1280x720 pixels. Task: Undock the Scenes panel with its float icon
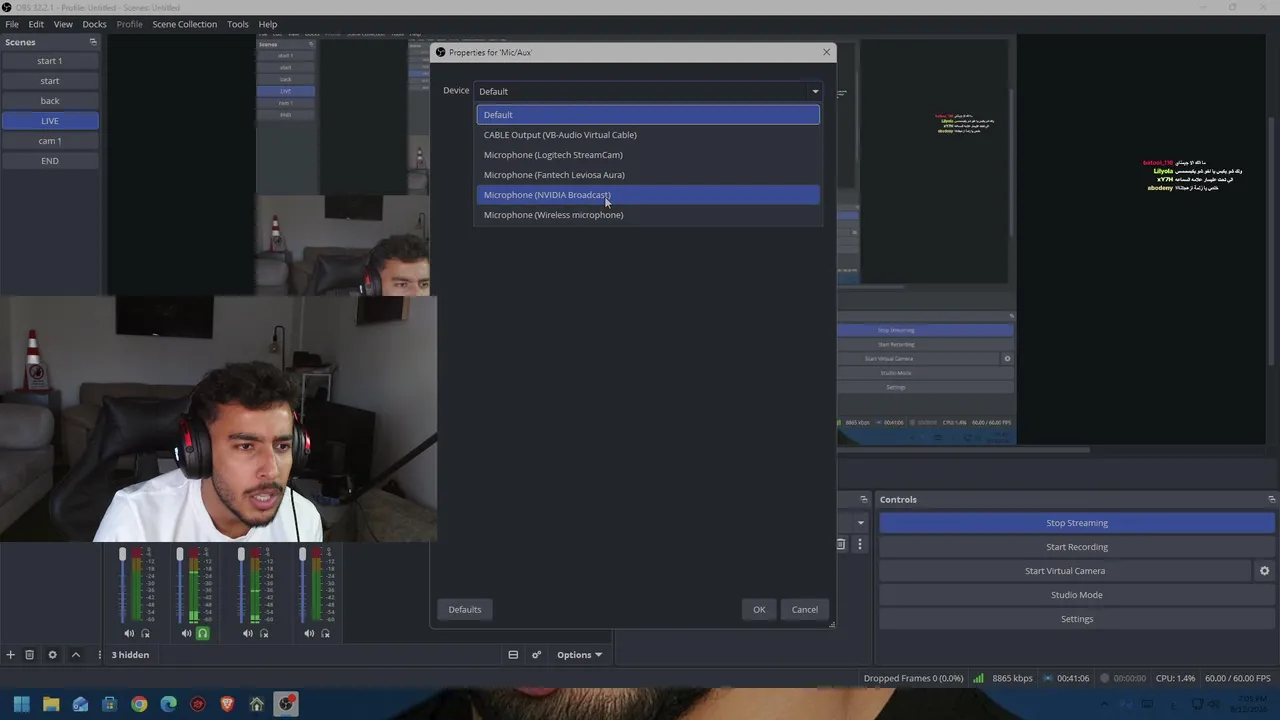point(93,42)
